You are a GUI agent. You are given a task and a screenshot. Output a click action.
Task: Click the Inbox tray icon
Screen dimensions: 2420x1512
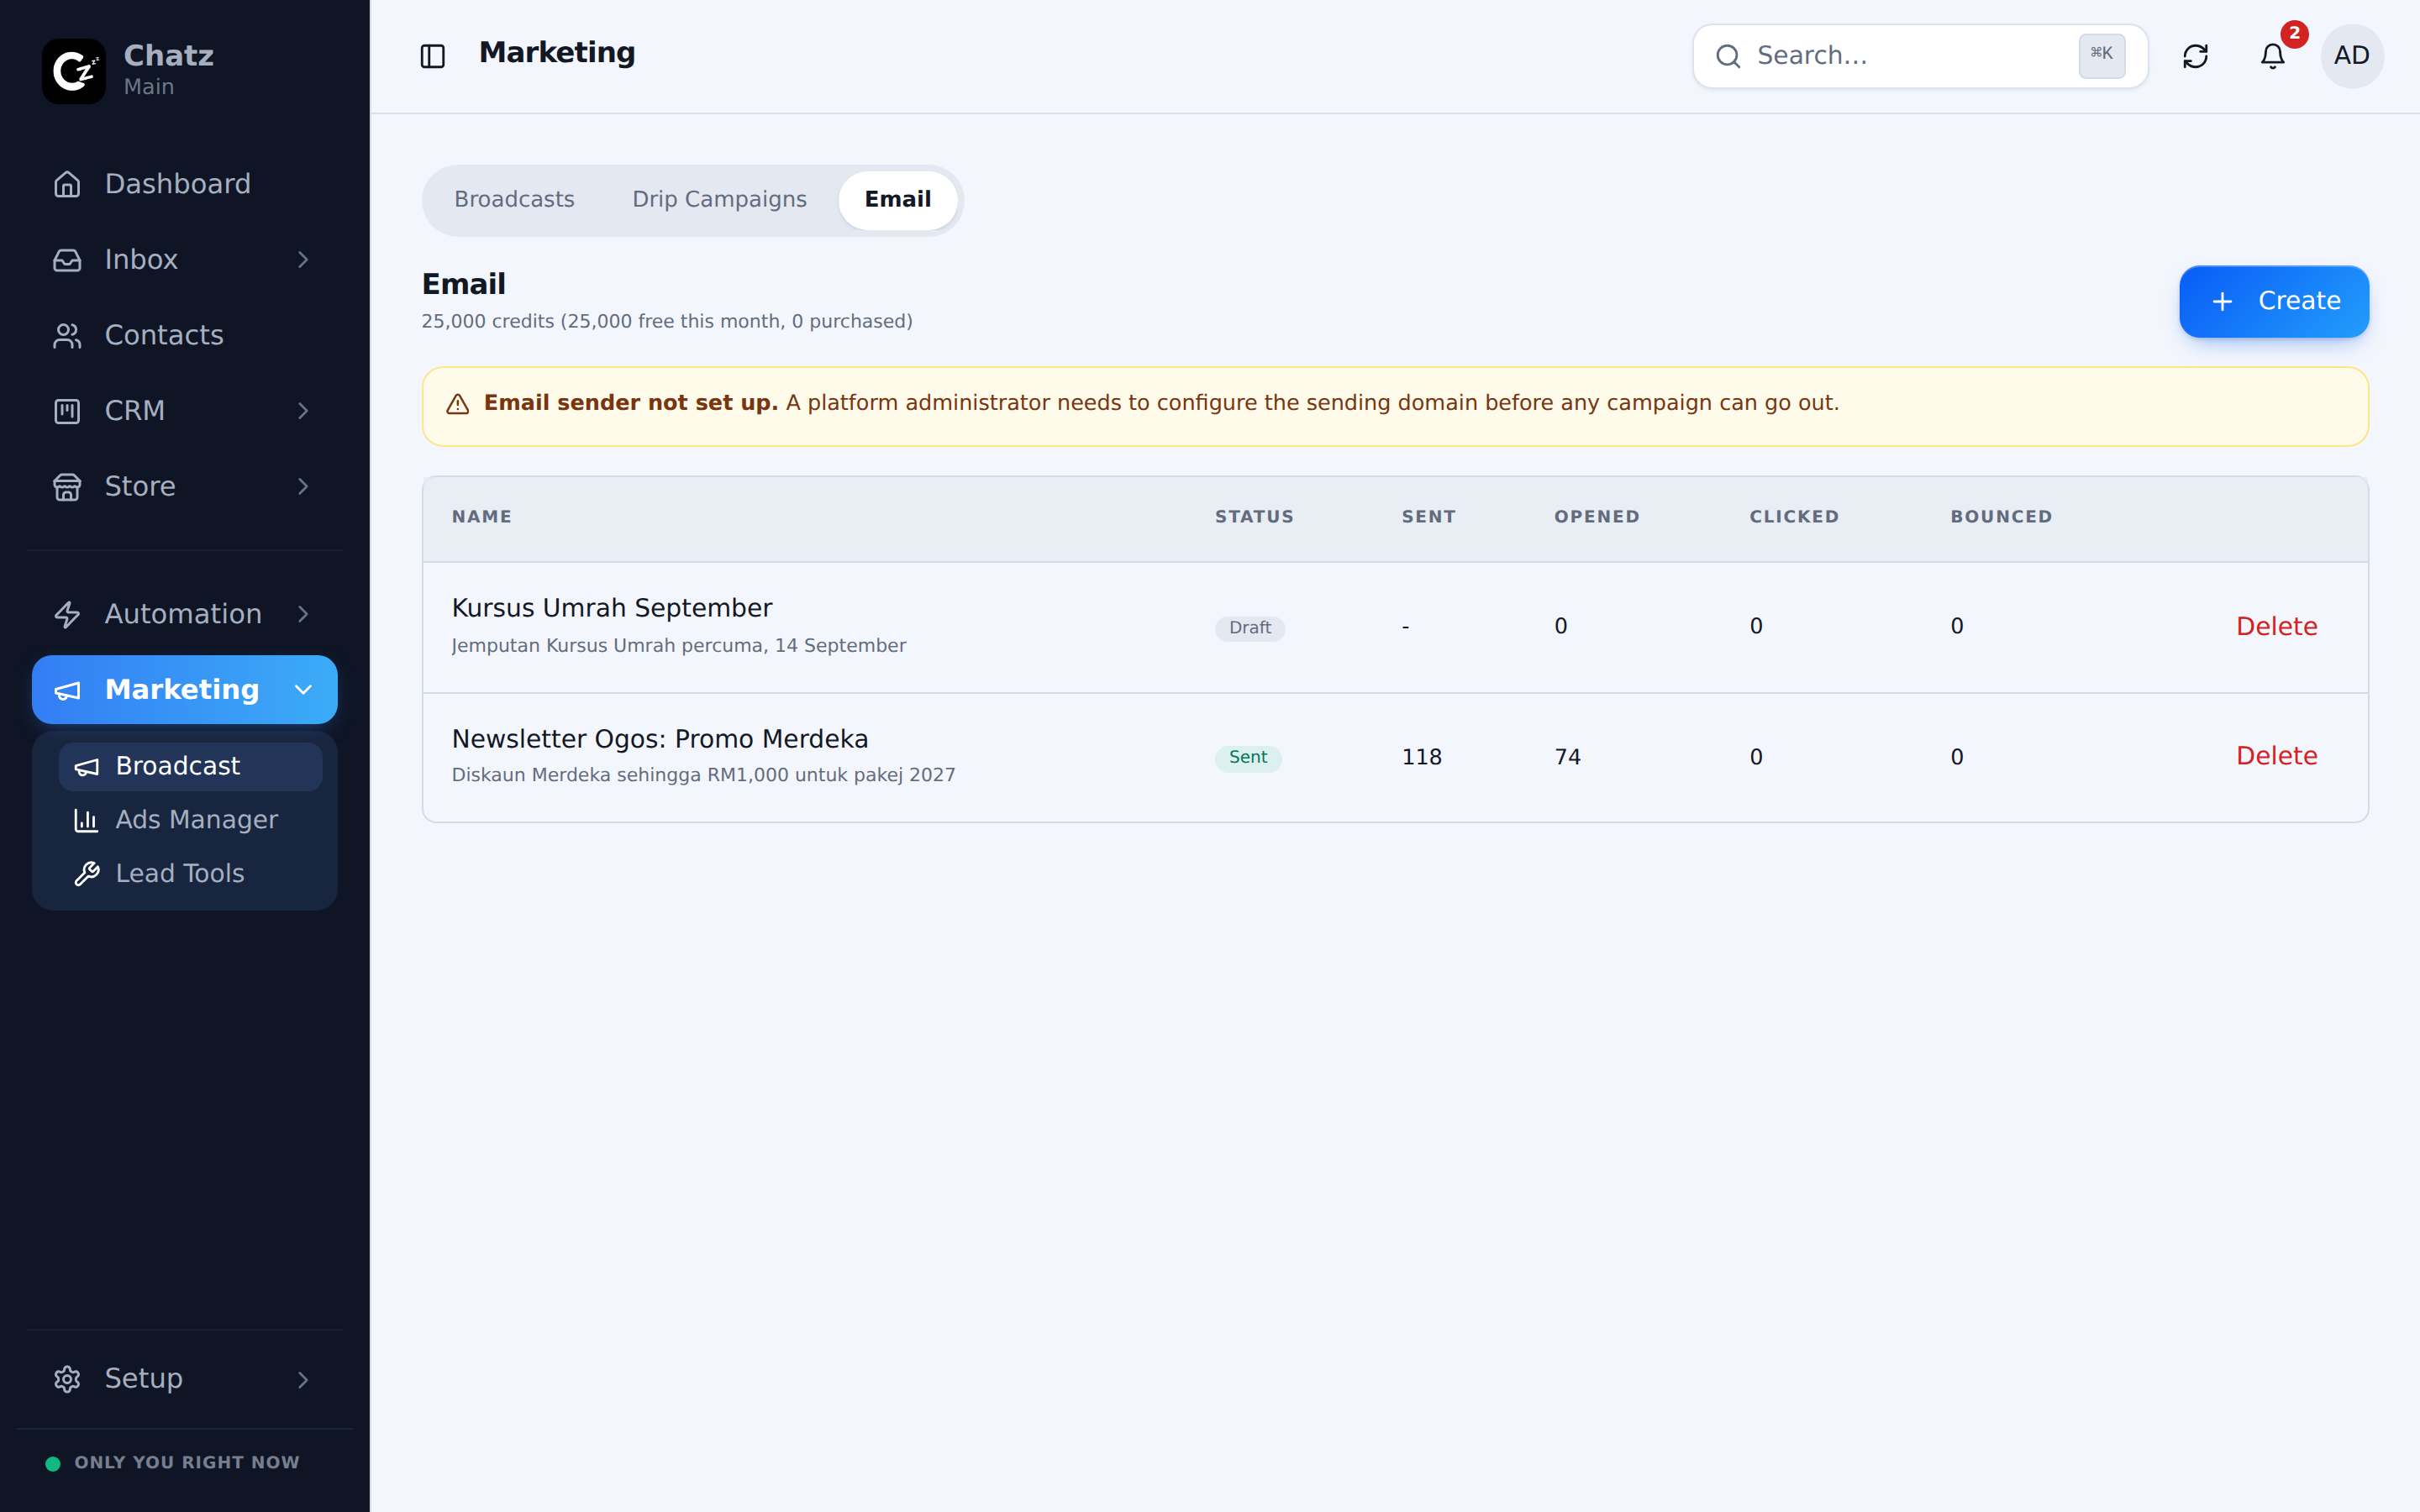(x=67, y=260)
